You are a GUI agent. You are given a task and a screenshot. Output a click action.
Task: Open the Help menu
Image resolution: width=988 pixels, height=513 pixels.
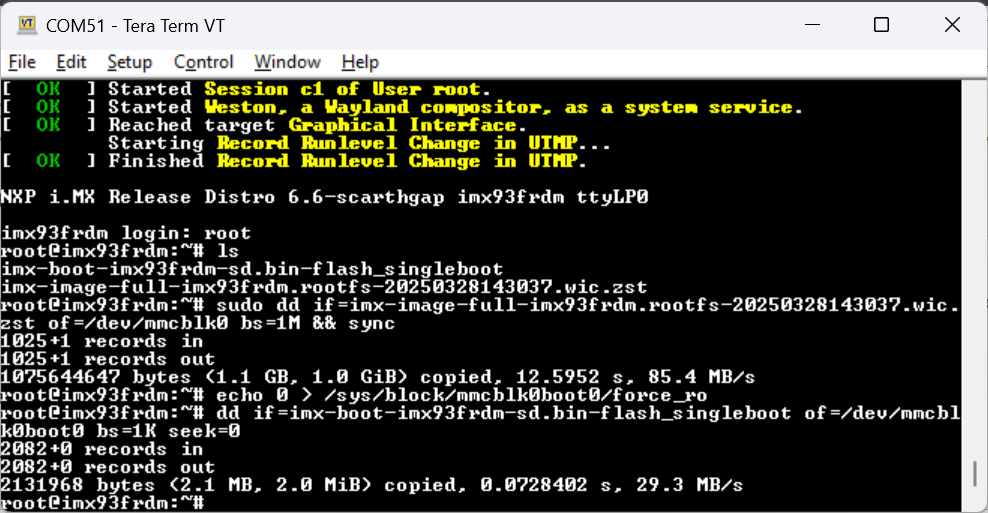[360, 62]
